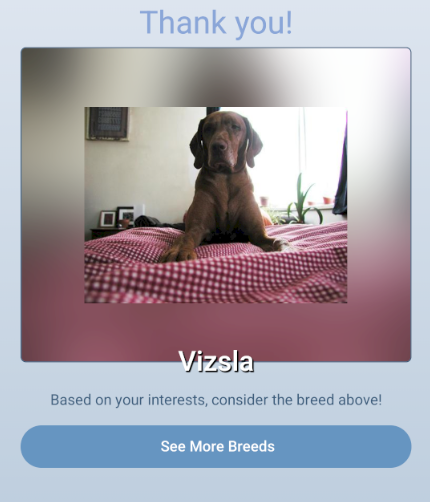Tap the blurred gray area above photo
430x502 pixels.
216,77
